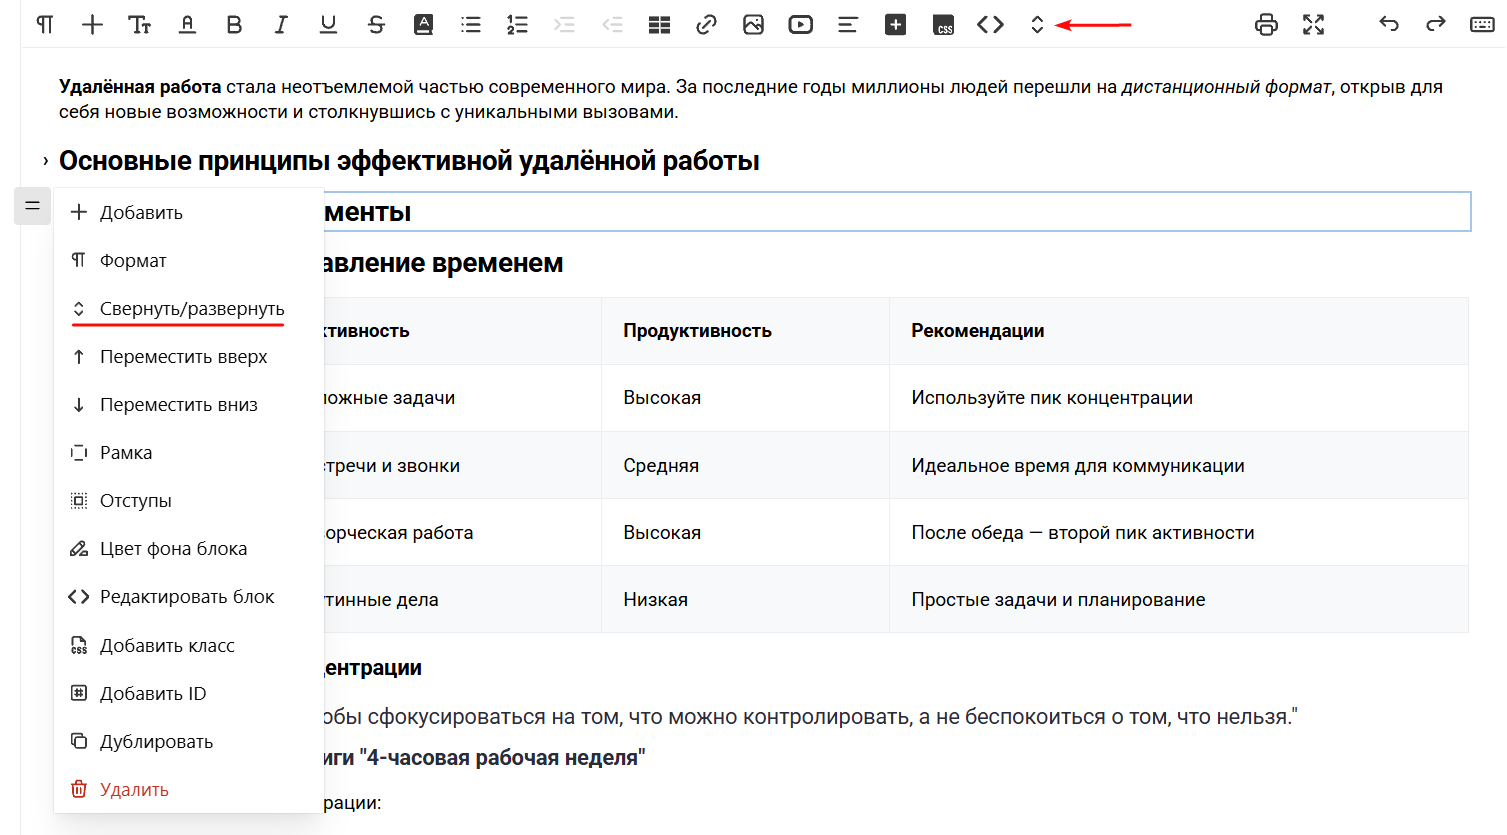This screenshot has height=835, width=1507.
Task: Select 'Добавить ID' menu entry
Action: [x=189, y=693]
